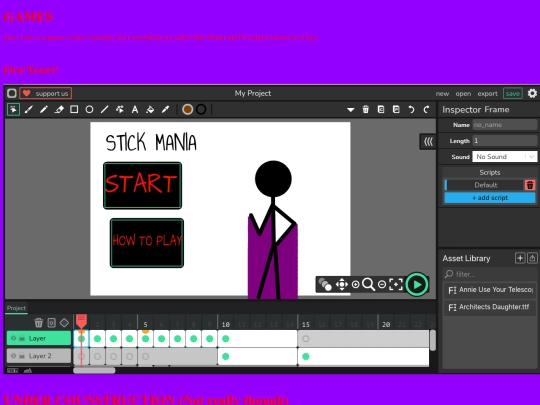The width and height of the screenshot is (540, 405).
Task: Click the fit-to-screen icon
Action: [396, 284]
